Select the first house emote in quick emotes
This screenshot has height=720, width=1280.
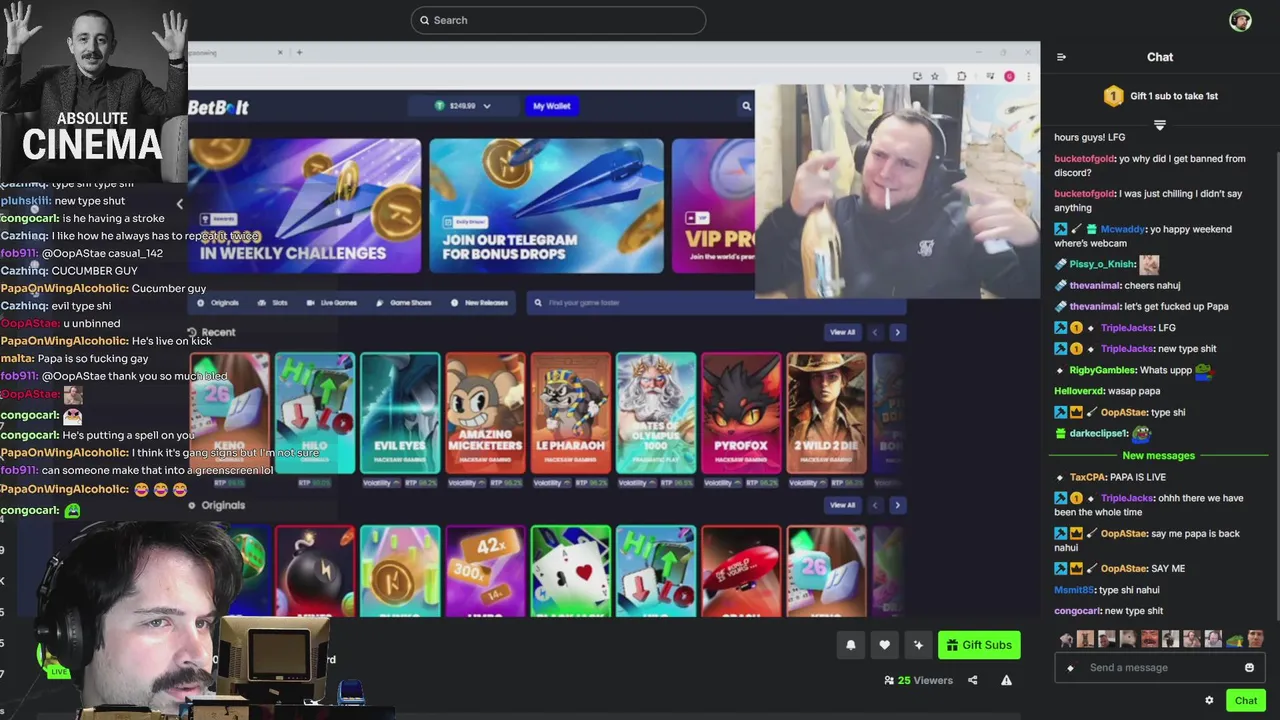[1066, 640]
